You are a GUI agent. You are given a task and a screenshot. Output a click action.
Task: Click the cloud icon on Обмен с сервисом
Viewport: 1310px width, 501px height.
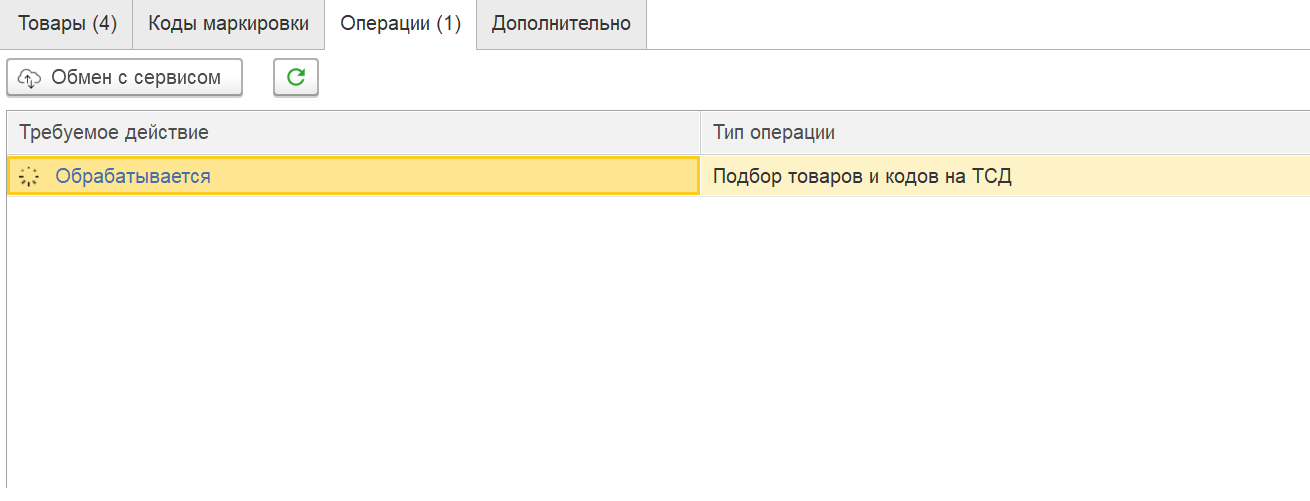click(x=30, y=78)
